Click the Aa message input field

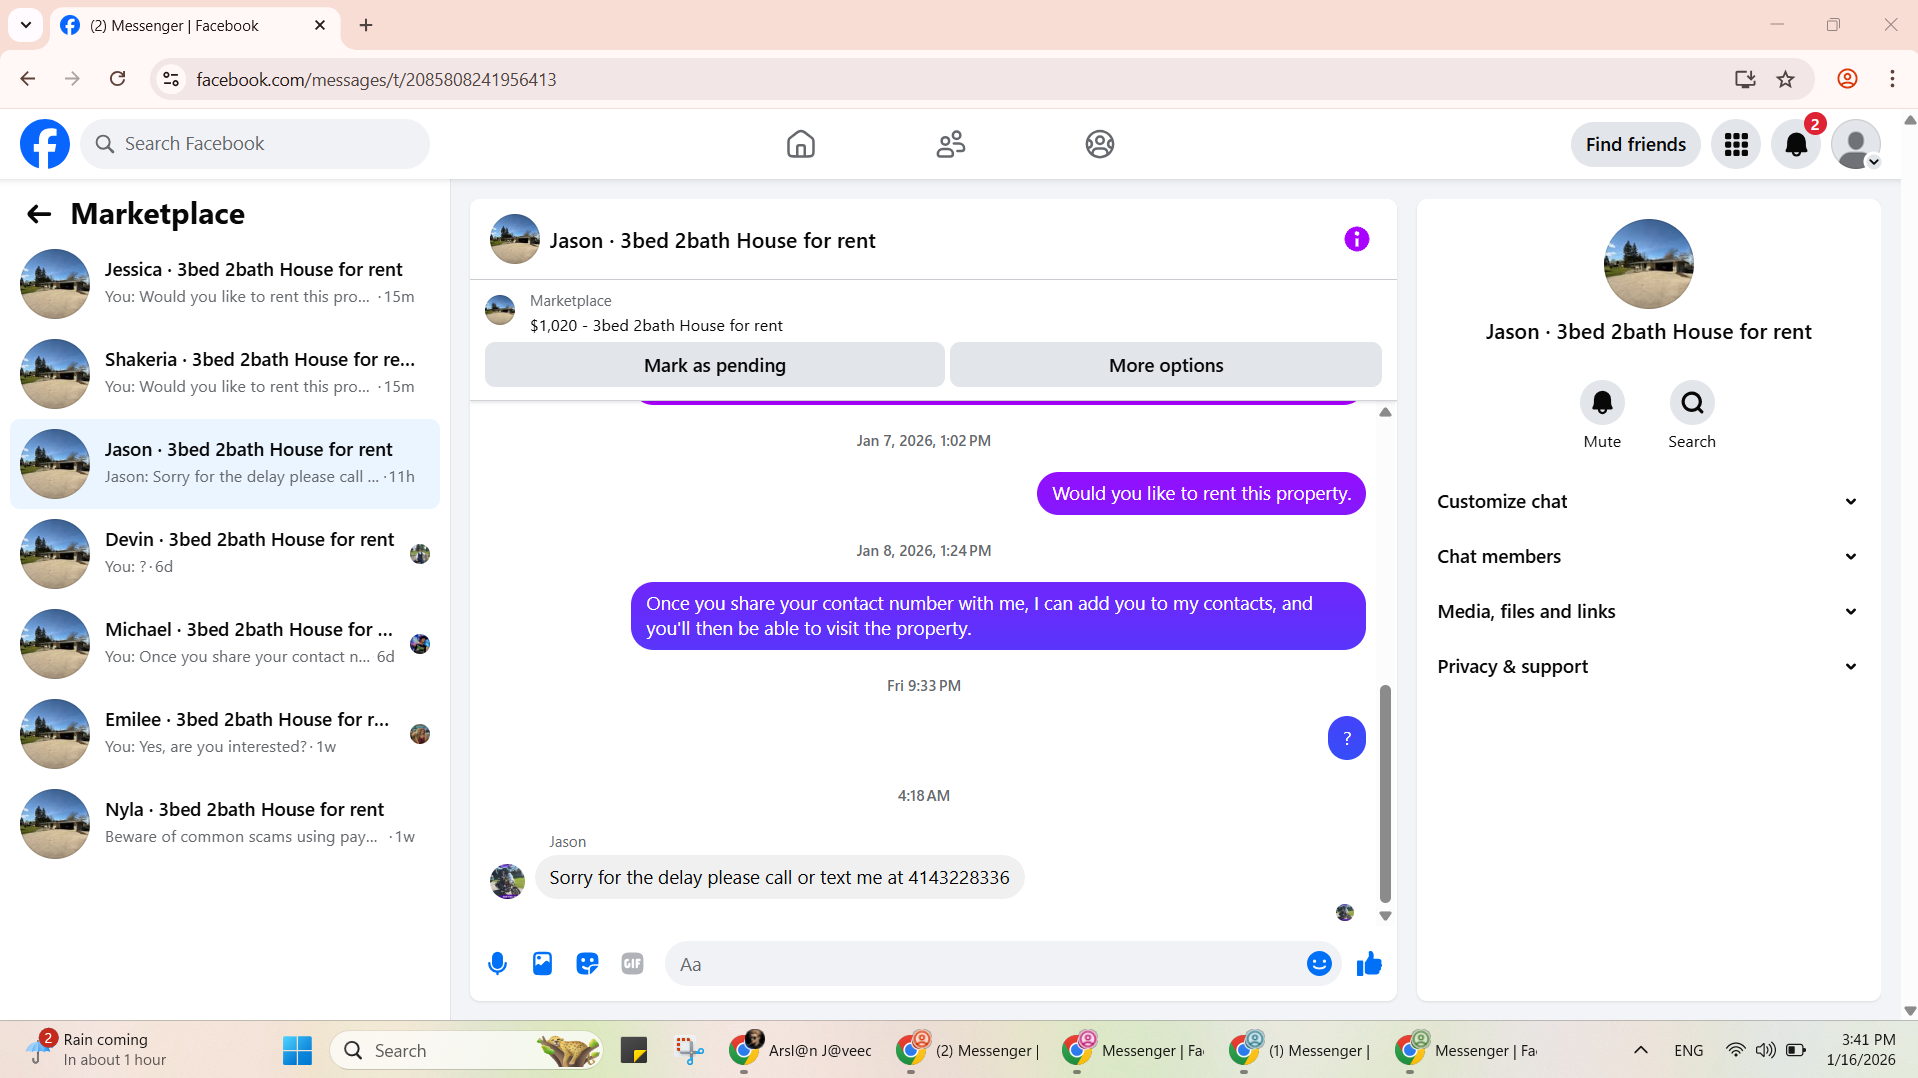coord(985,964)
